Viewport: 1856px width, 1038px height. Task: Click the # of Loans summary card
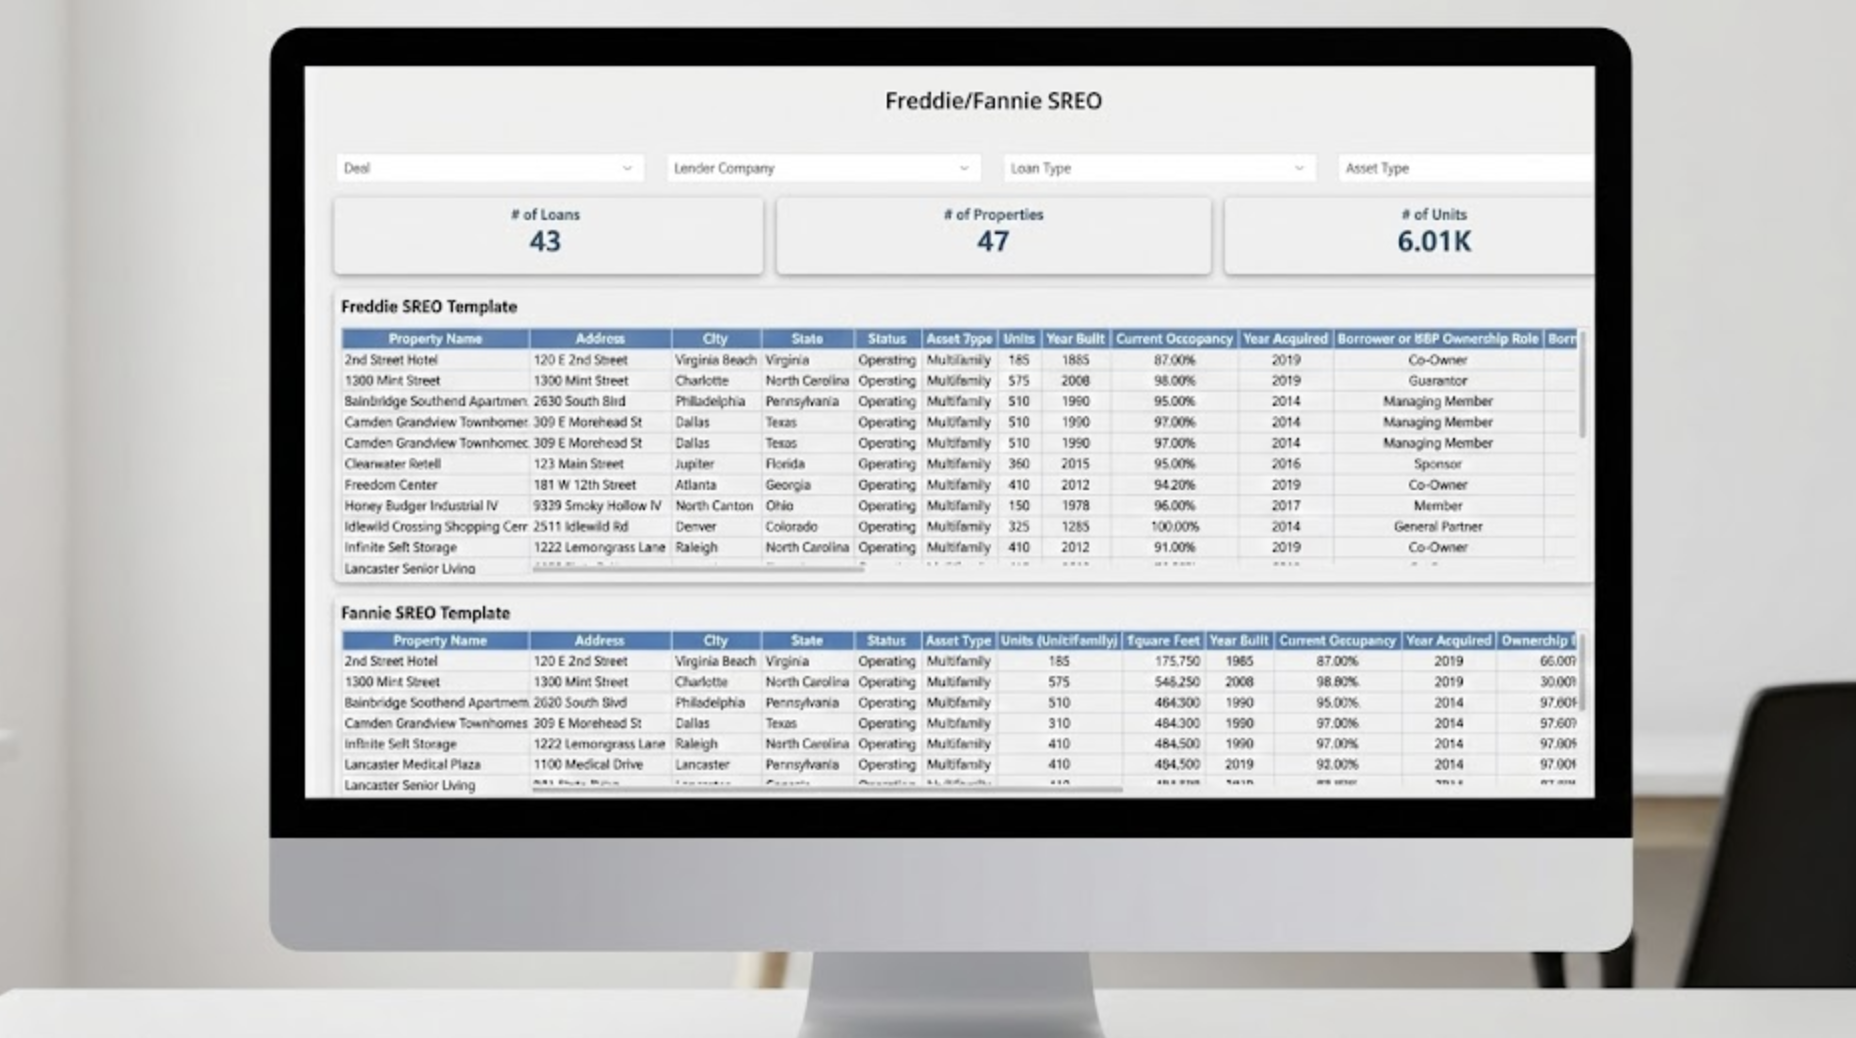click(547, 235)
